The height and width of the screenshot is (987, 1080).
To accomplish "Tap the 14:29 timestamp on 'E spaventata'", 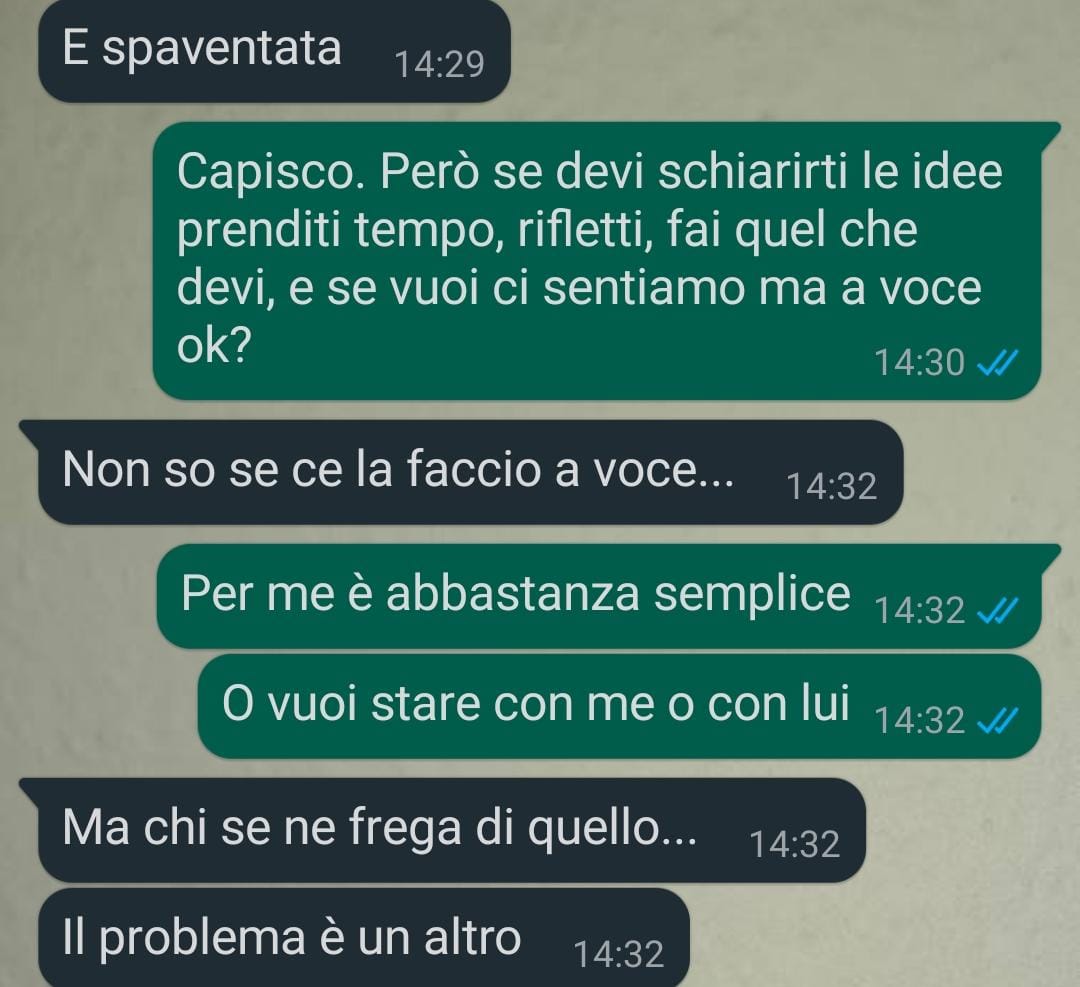I will [x=439, y=65].
